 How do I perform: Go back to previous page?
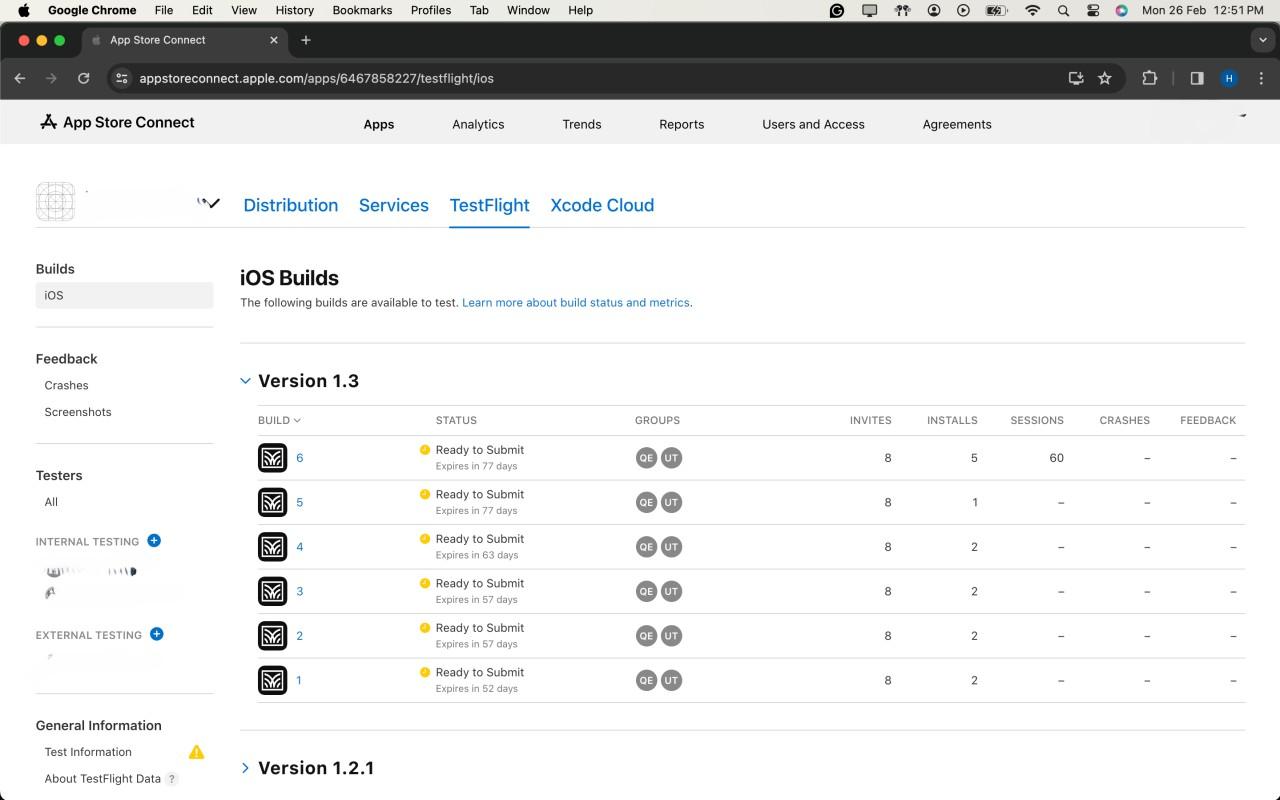pyautogui.click(x=20, y=78)
